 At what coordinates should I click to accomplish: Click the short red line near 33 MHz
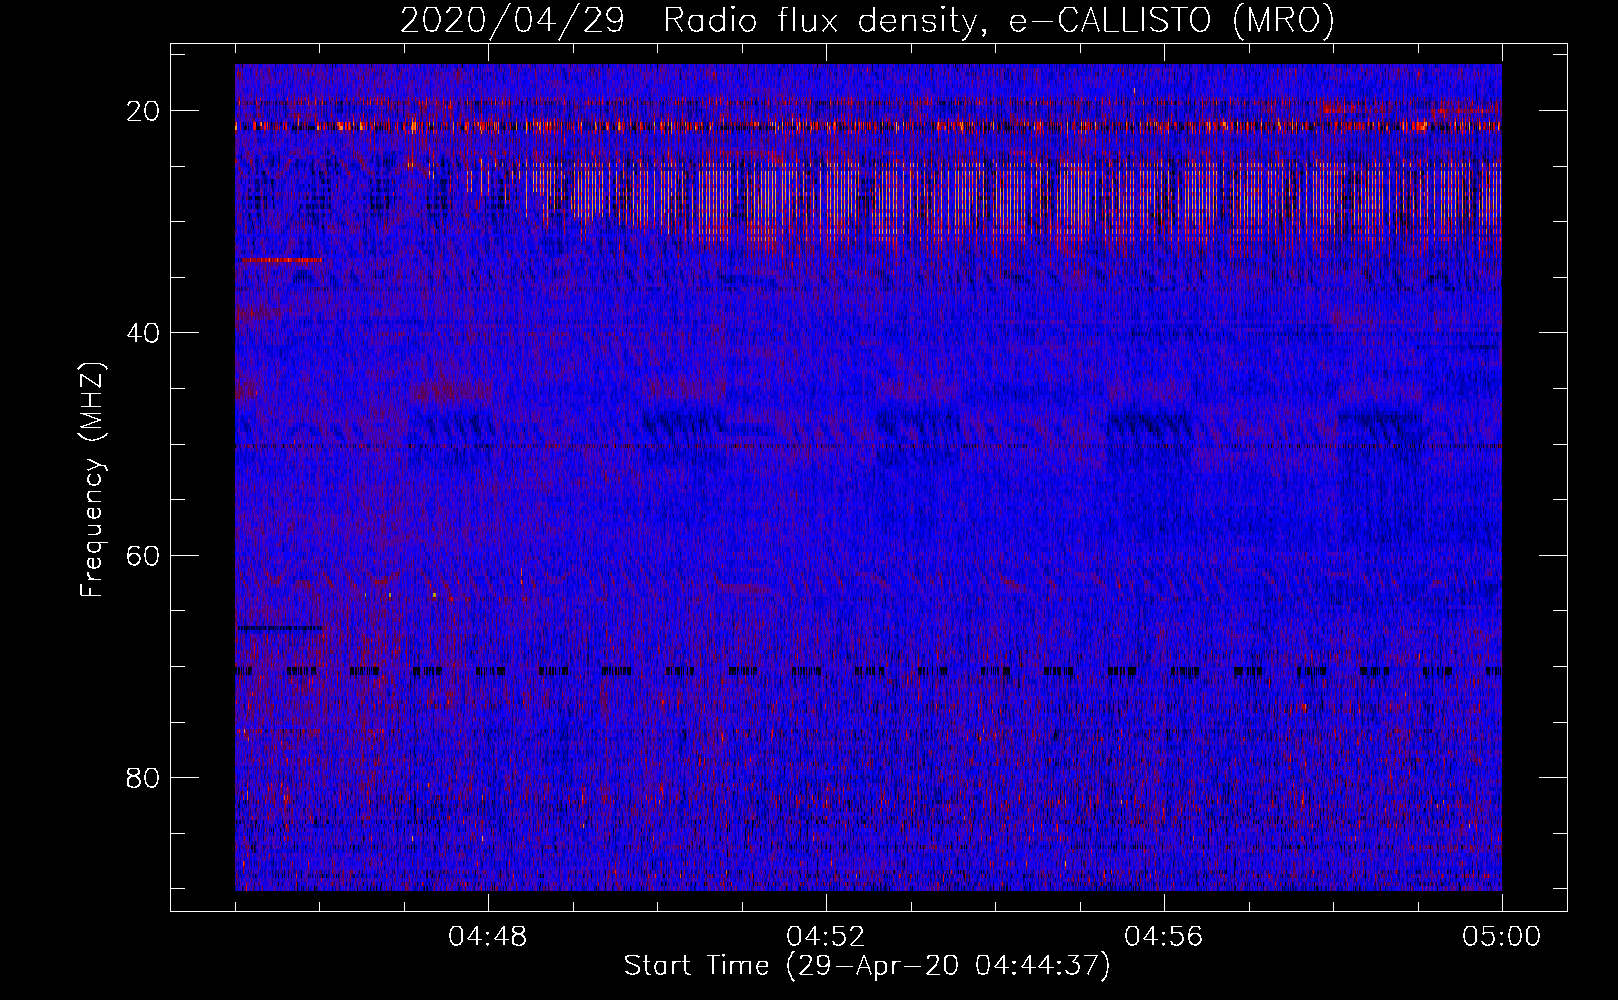[281, 260]
